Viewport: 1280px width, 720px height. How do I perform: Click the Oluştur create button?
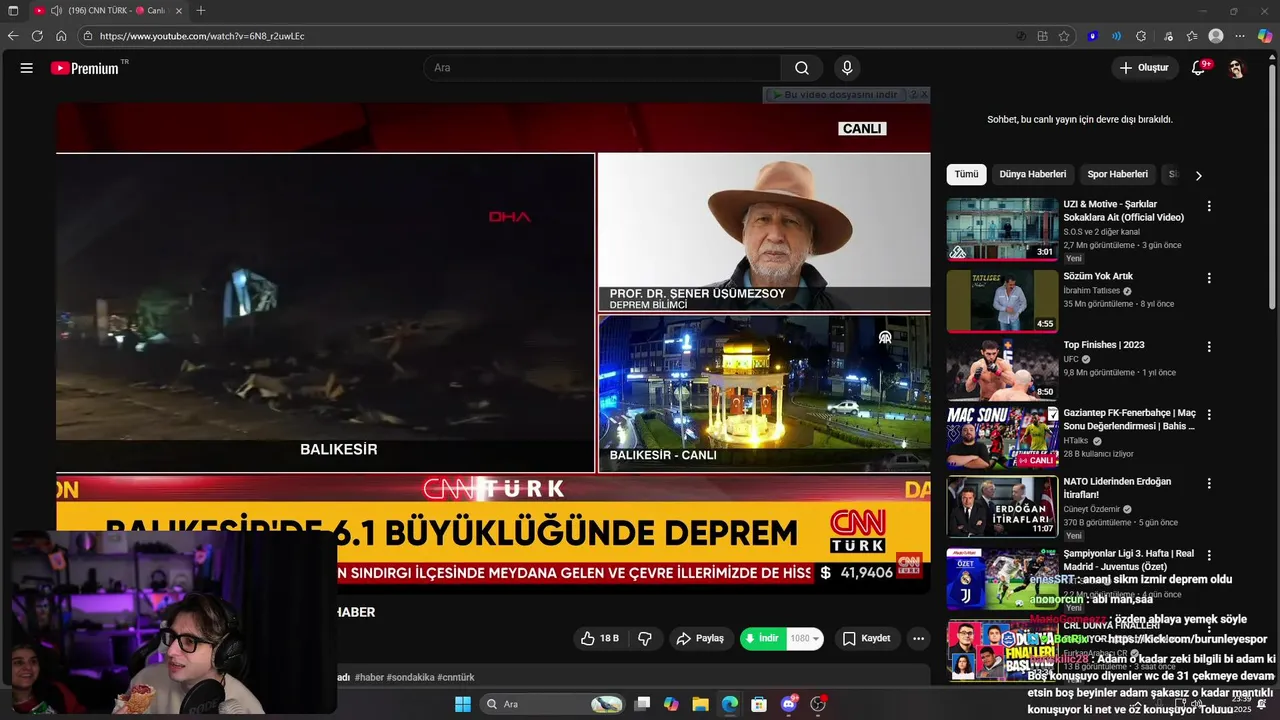(x=1144, y=68)
